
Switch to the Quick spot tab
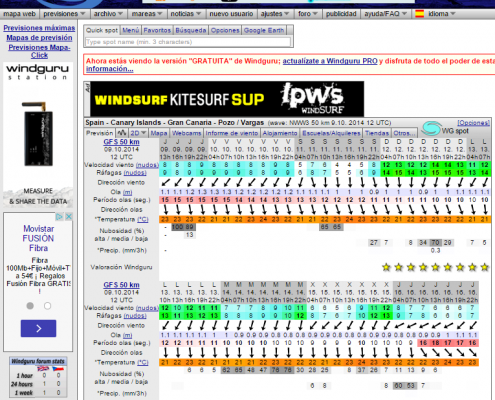coord(102,30)
